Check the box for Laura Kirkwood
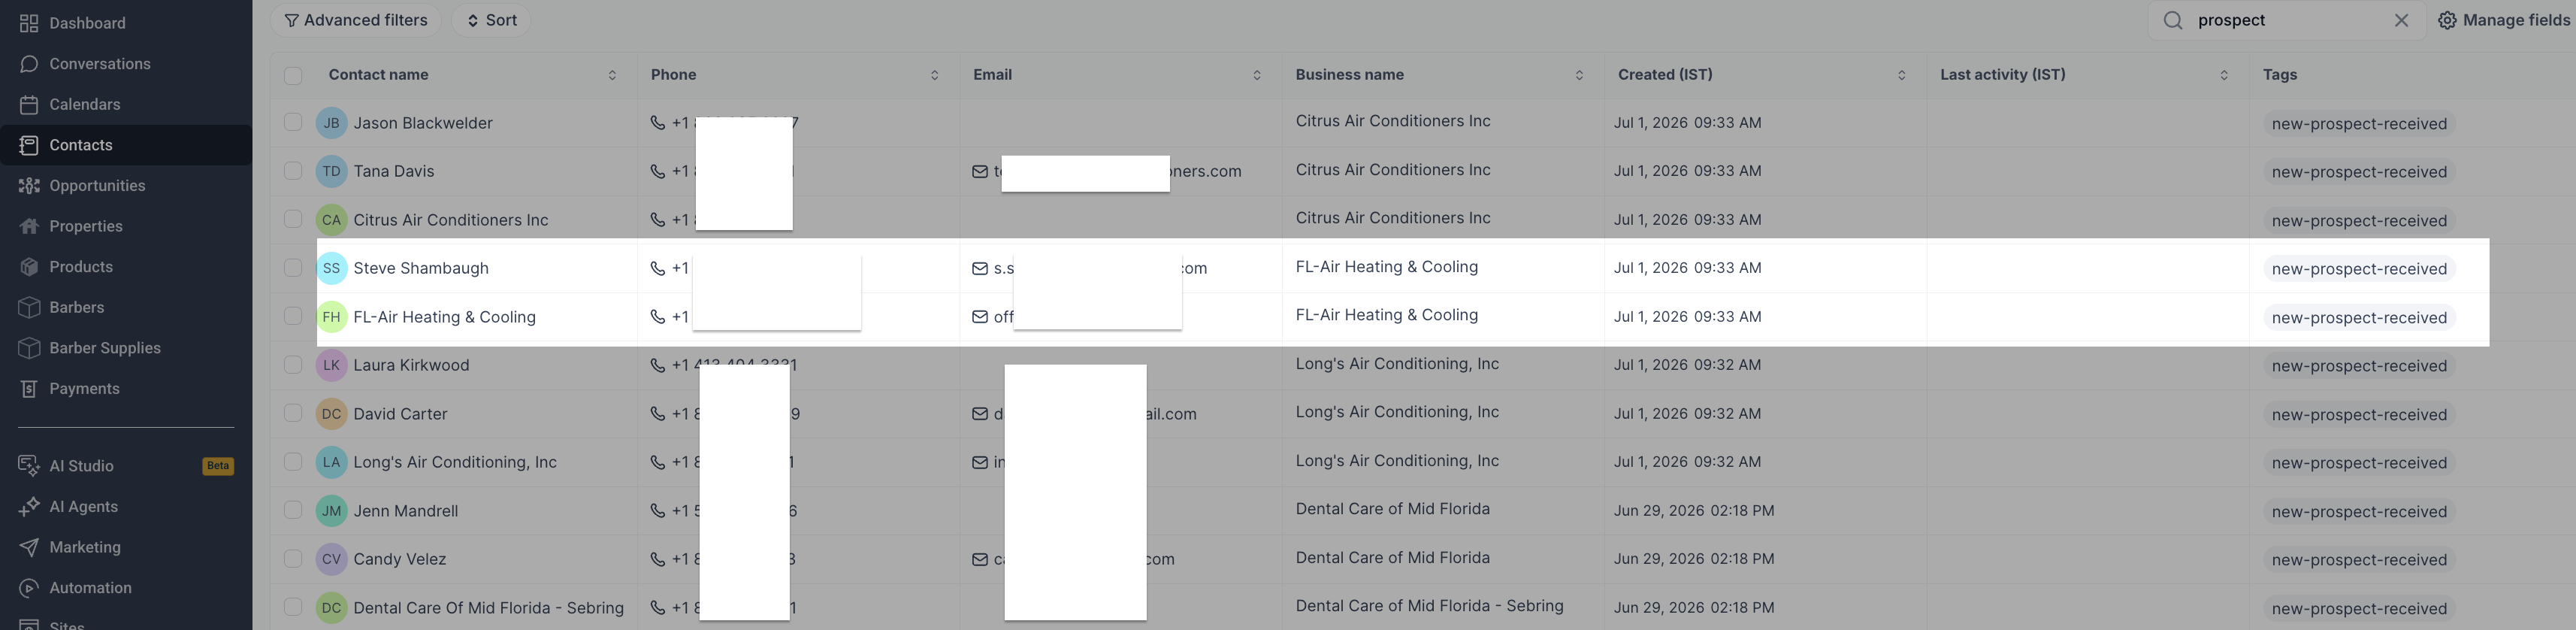Screen dimensions: 2576x630 click(293, 365)
